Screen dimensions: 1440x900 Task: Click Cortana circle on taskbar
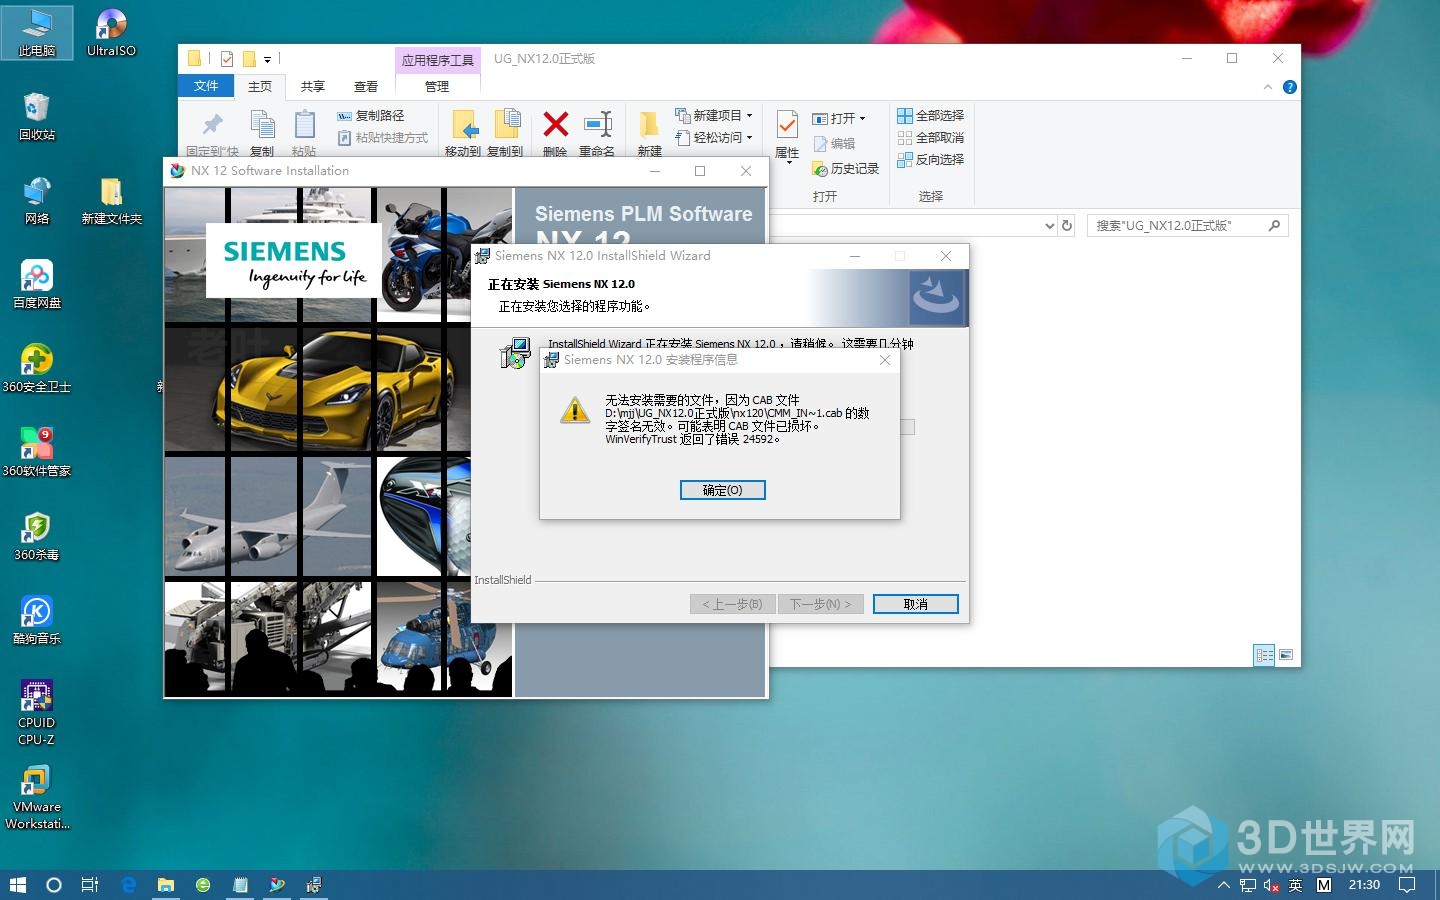[x=54, y=885]
